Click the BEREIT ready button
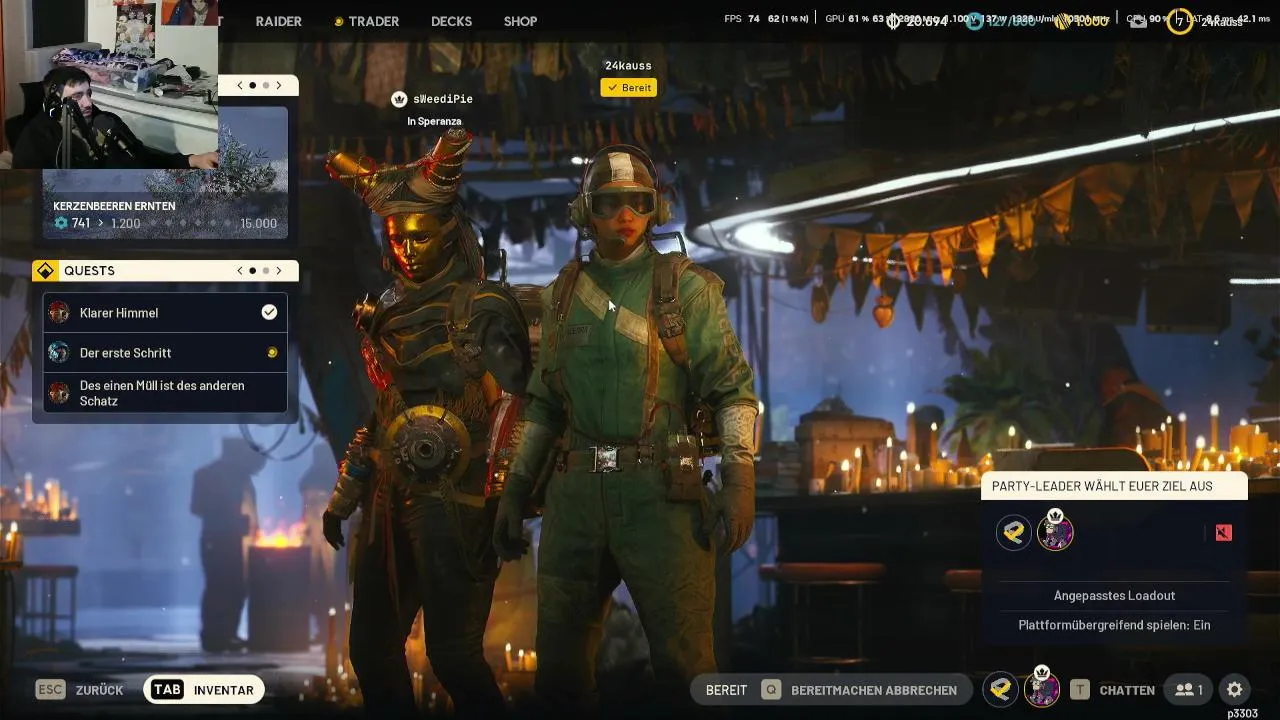The image size is (1280, 720). 726,690
